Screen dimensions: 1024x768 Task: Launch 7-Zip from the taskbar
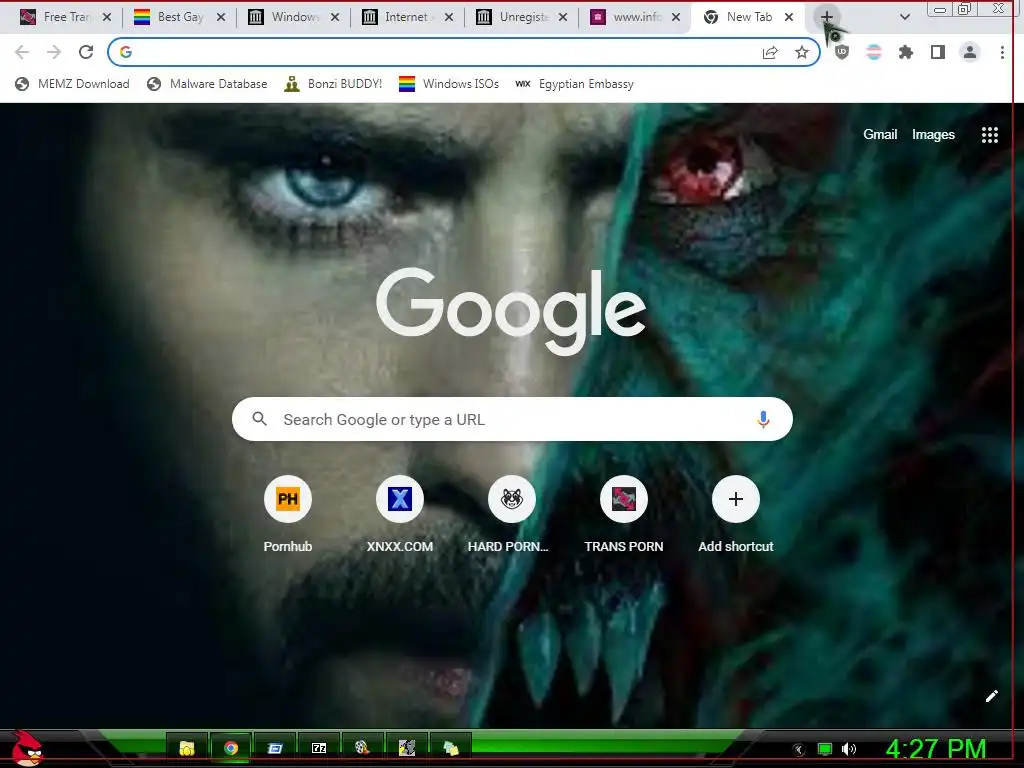319,748
